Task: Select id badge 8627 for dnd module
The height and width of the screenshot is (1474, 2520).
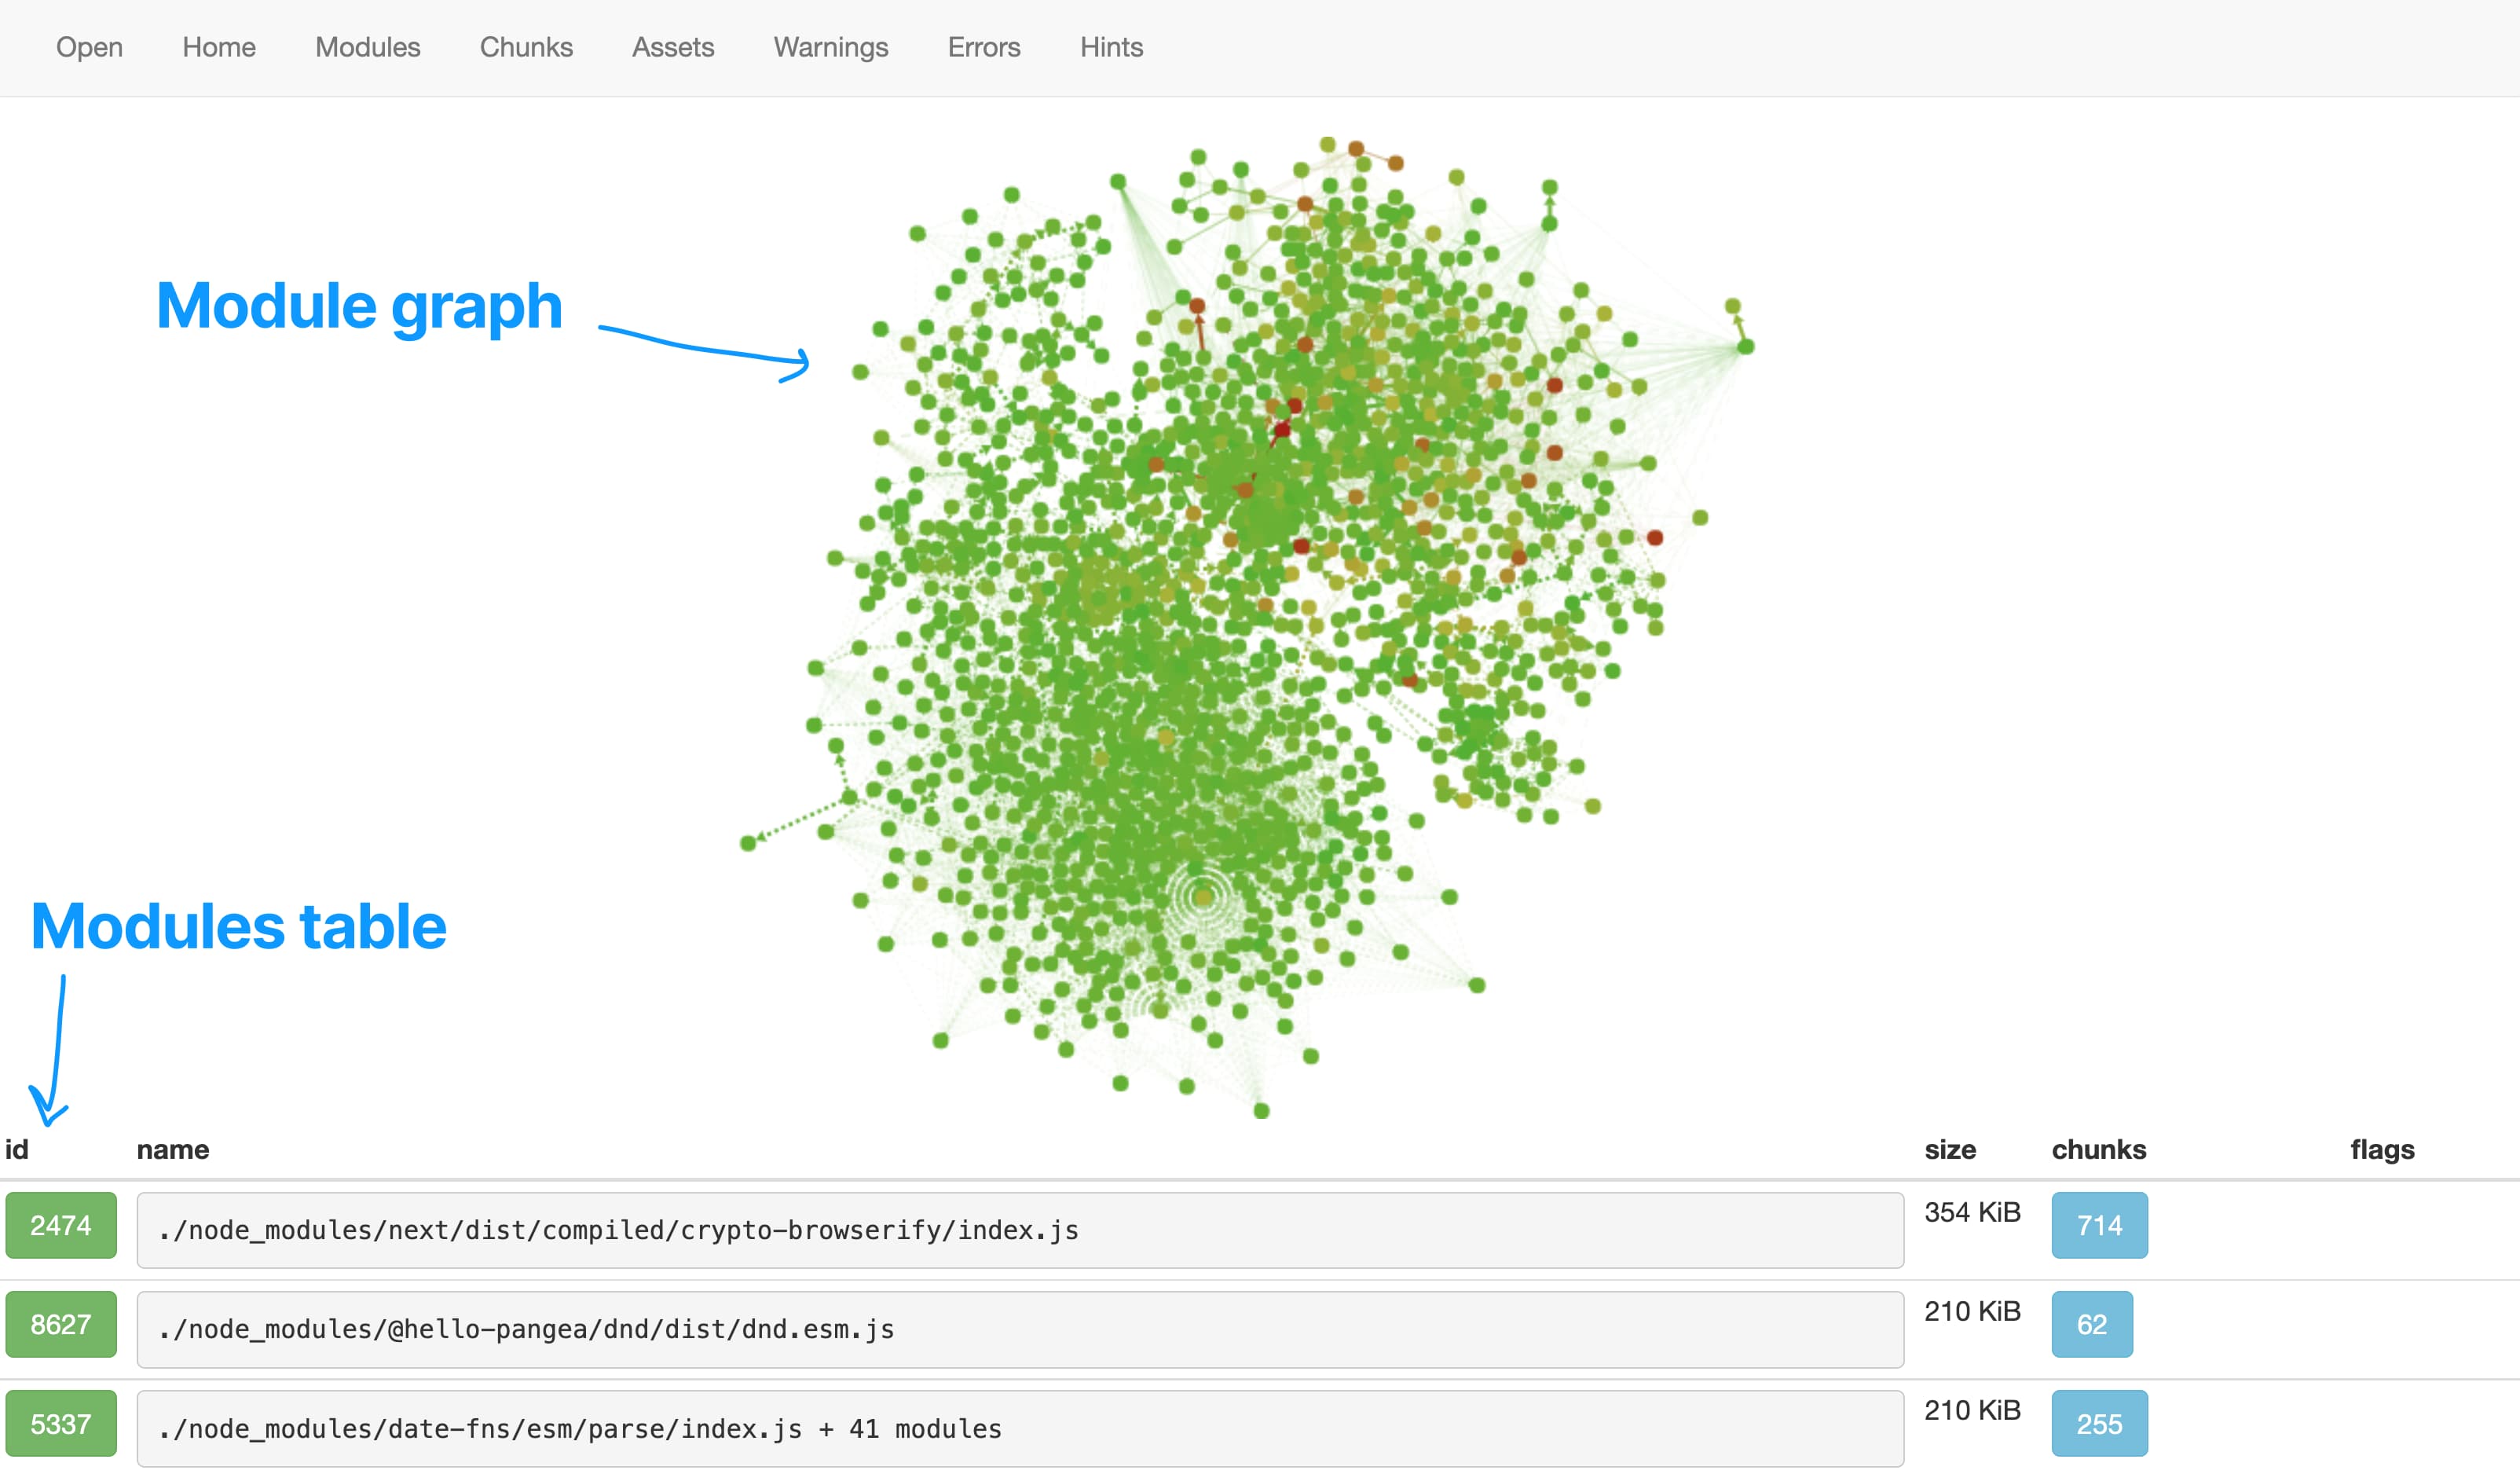Action: coord(60,1324)
